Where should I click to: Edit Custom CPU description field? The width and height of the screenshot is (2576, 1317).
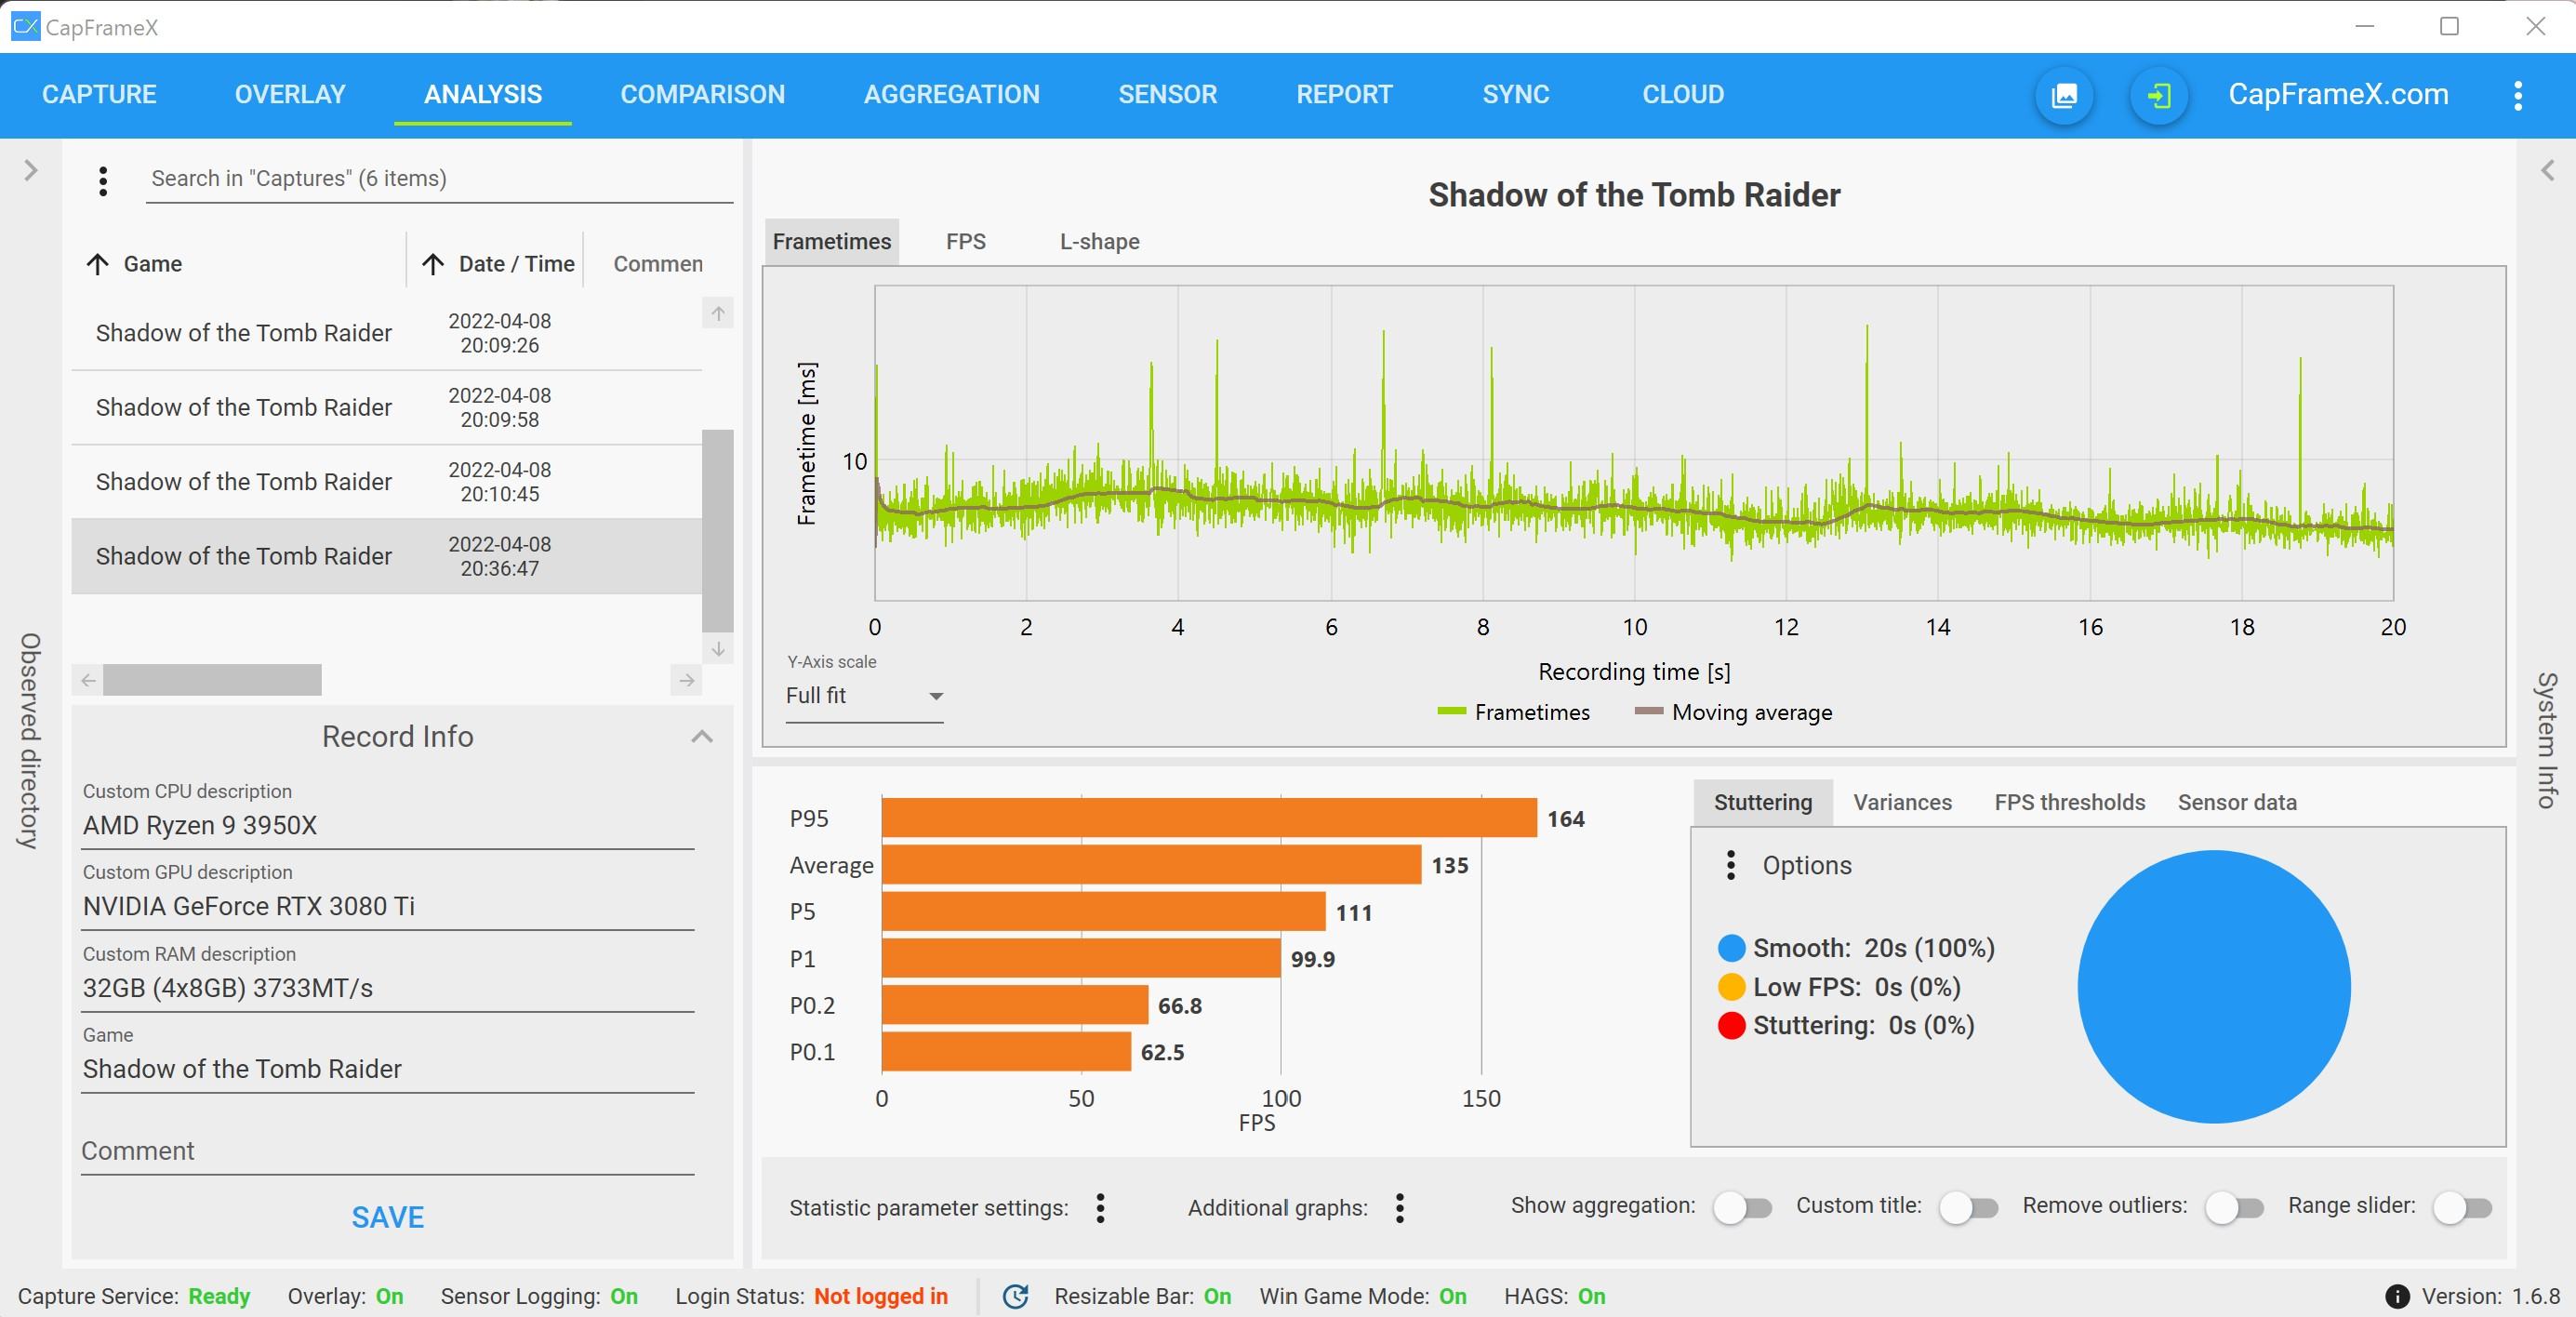click(x=388, y=826)
